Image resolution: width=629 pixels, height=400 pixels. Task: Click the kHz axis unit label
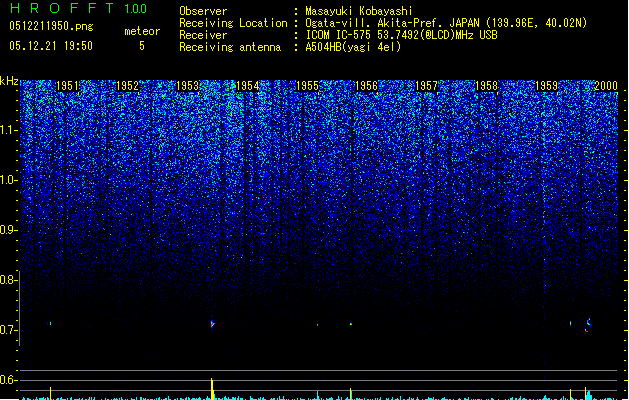pos(9,81)
